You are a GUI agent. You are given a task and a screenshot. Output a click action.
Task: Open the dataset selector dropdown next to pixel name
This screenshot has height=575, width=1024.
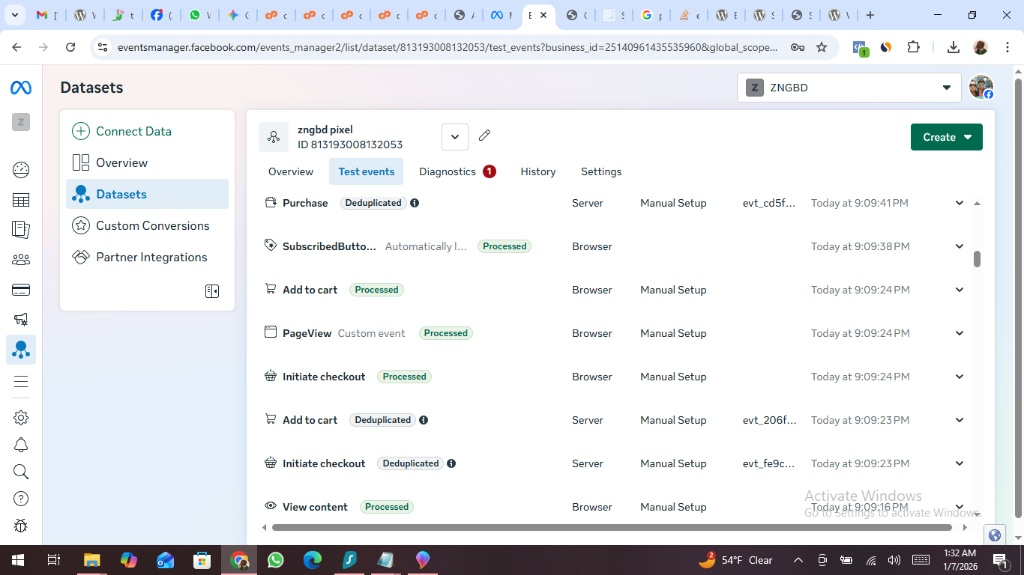coord(454,137)
